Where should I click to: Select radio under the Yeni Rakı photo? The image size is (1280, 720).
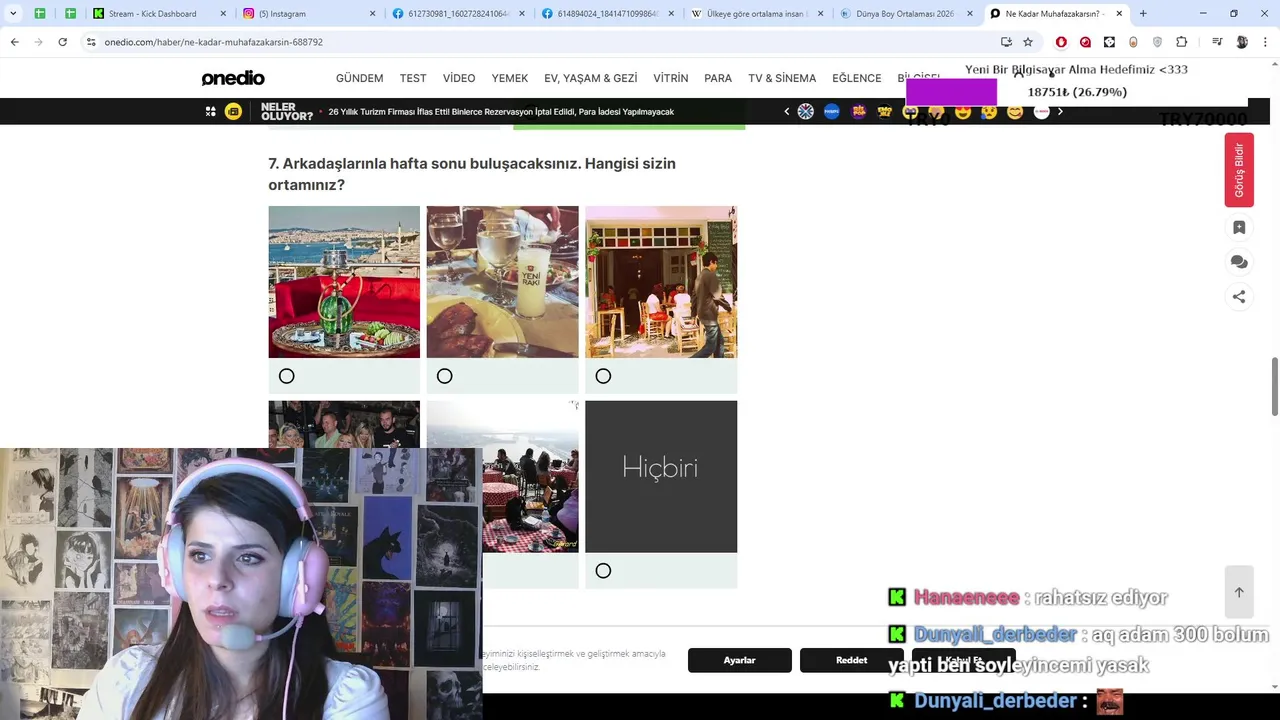(x=445, y=376)
